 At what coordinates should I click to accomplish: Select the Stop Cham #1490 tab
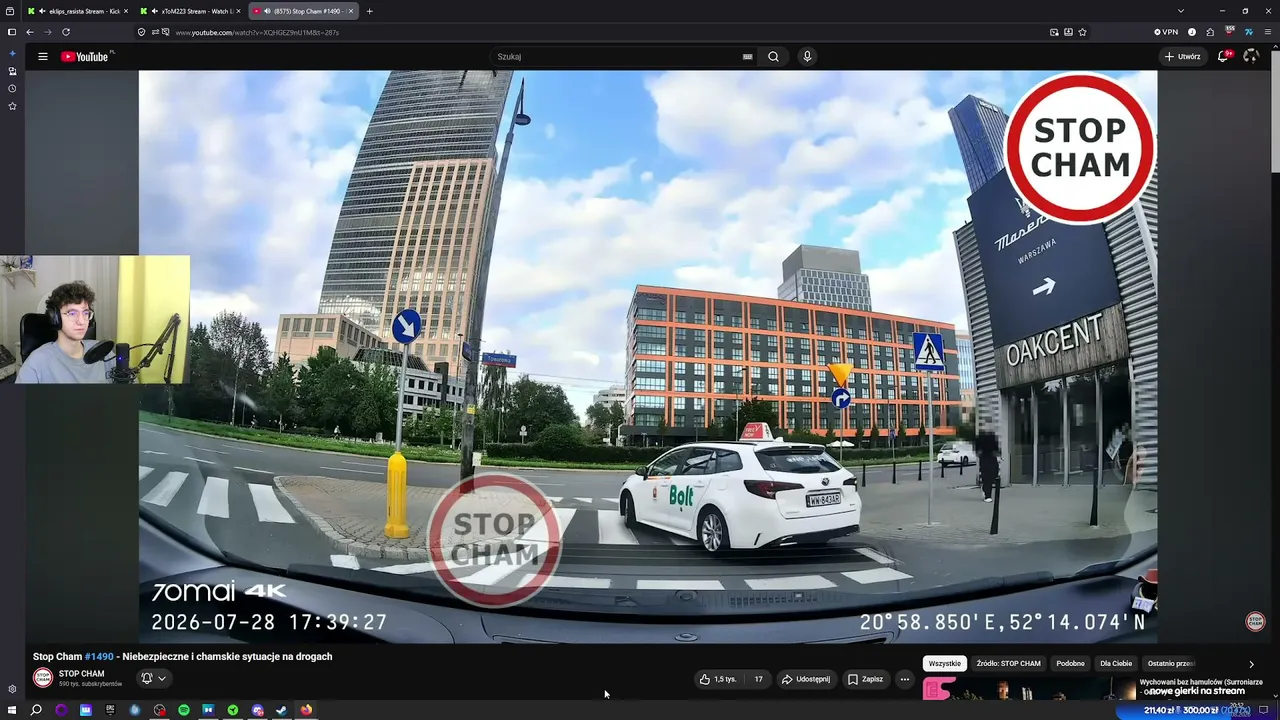click(303, 11)
